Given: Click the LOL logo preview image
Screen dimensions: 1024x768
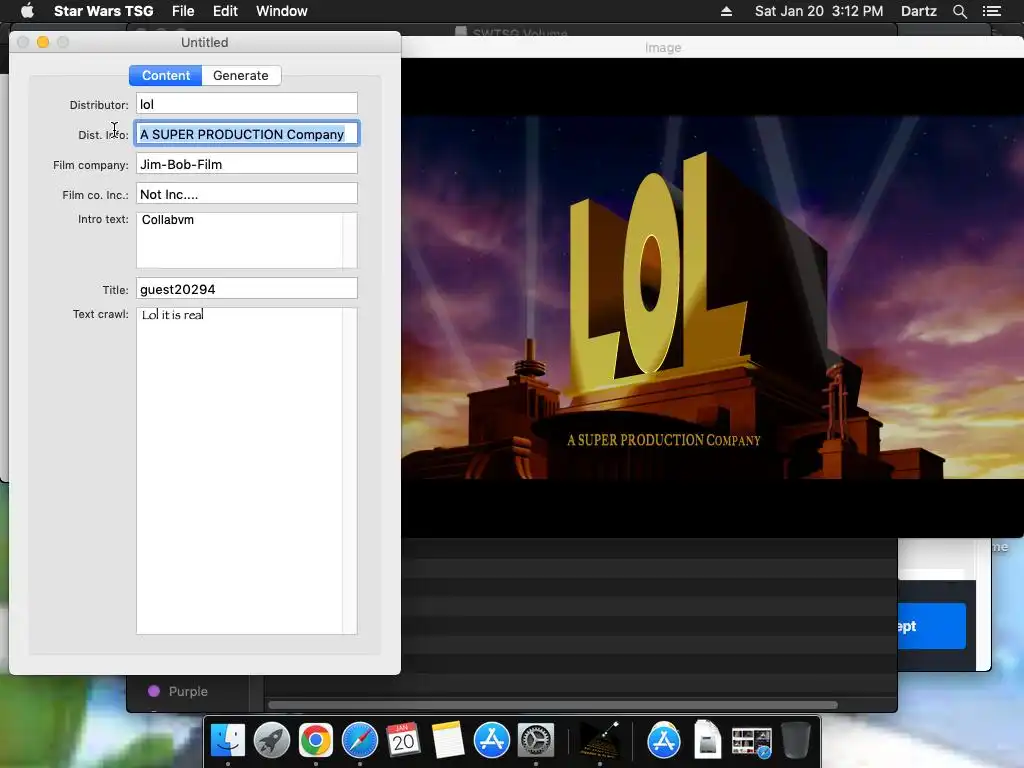Looking at the screenshot, I should (712, 298).
